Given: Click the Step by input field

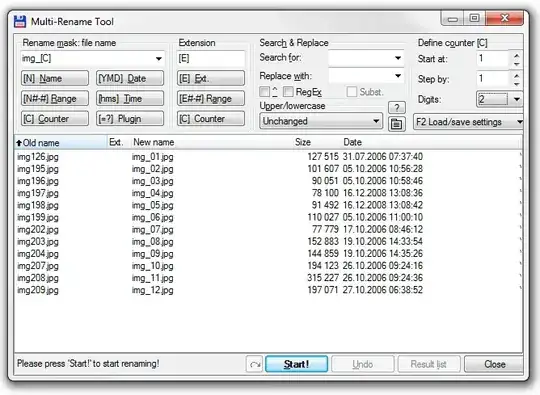Looking at the screenshot, I should point(493,79).
